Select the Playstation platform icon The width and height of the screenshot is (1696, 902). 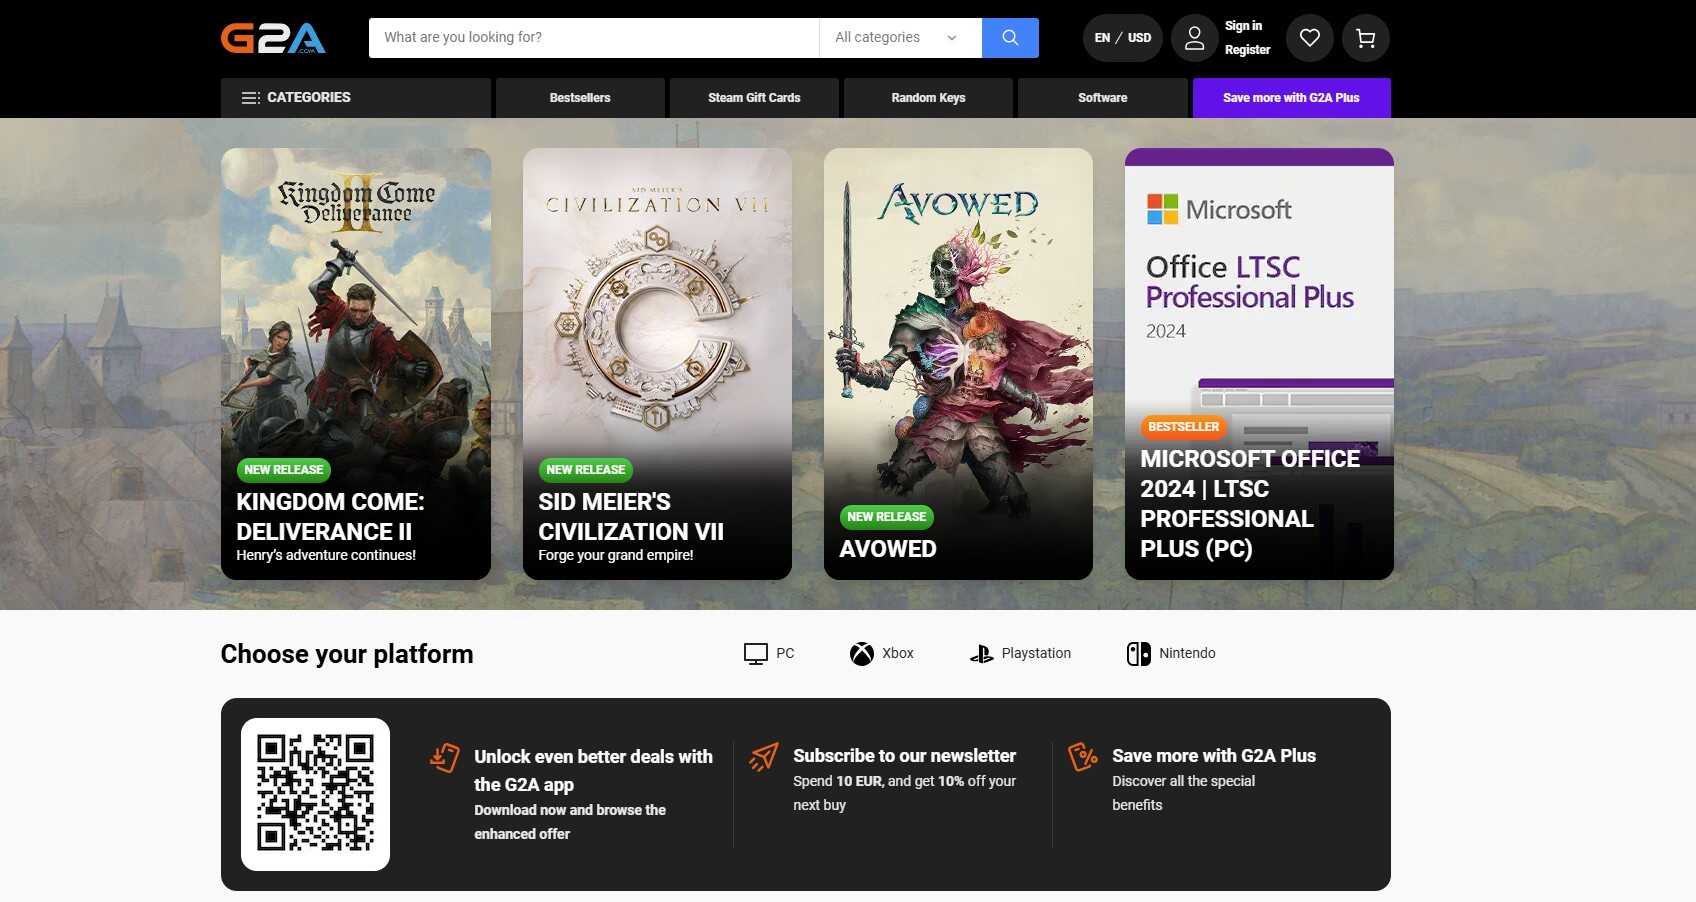pyautogui.click(x=981, y=654)
